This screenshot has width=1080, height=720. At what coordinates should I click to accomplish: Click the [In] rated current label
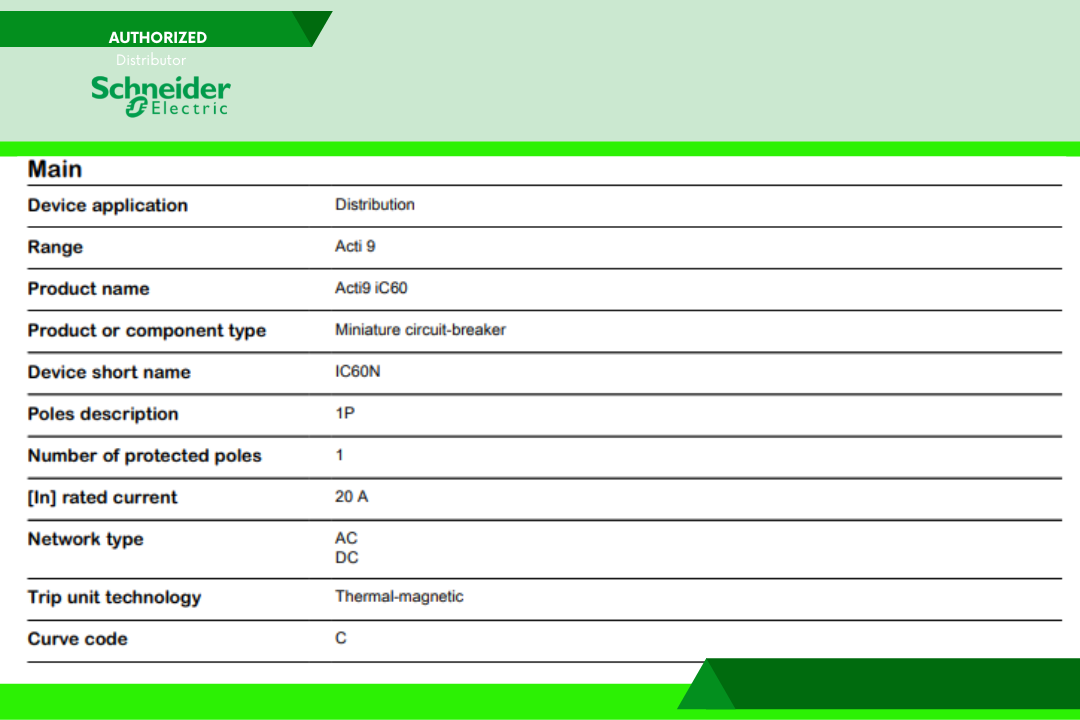coord(102,497)
